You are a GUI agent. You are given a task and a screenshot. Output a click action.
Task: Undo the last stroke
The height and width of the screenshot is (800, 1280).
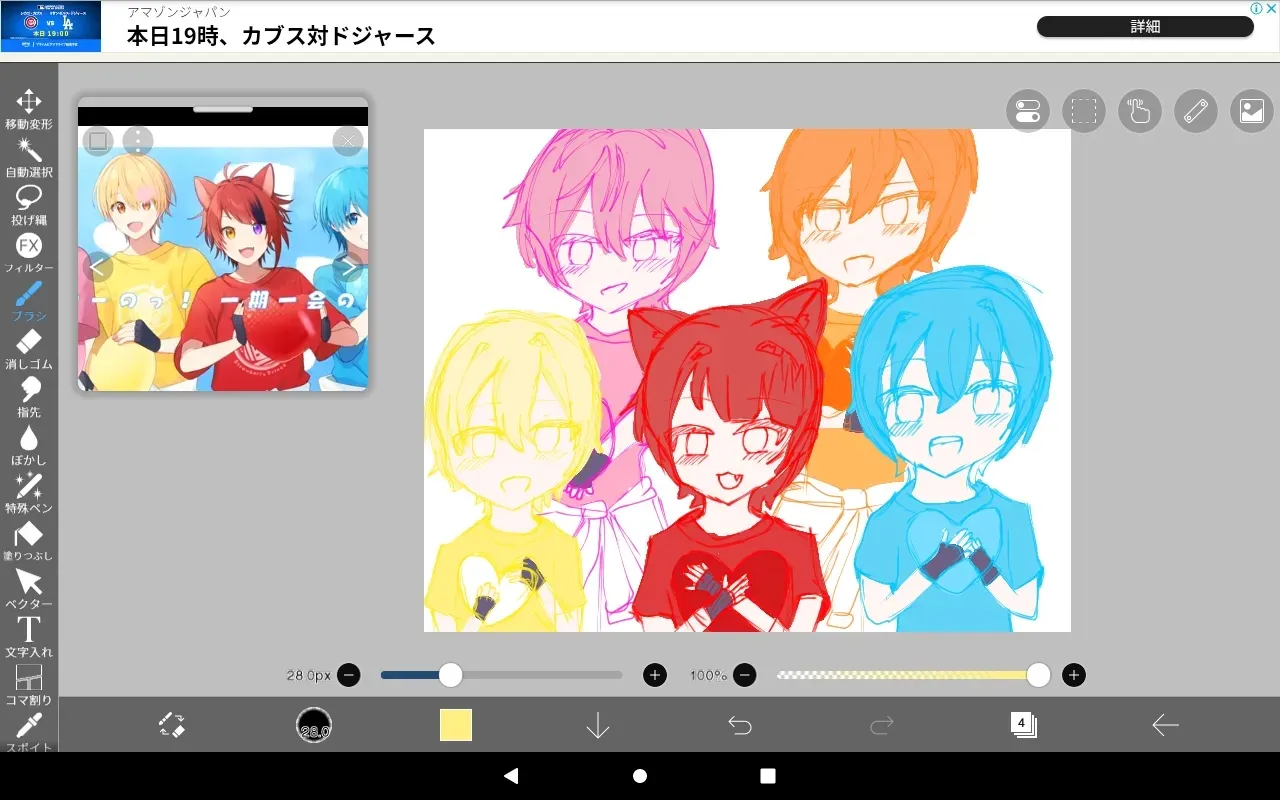[x=740, y=725]
